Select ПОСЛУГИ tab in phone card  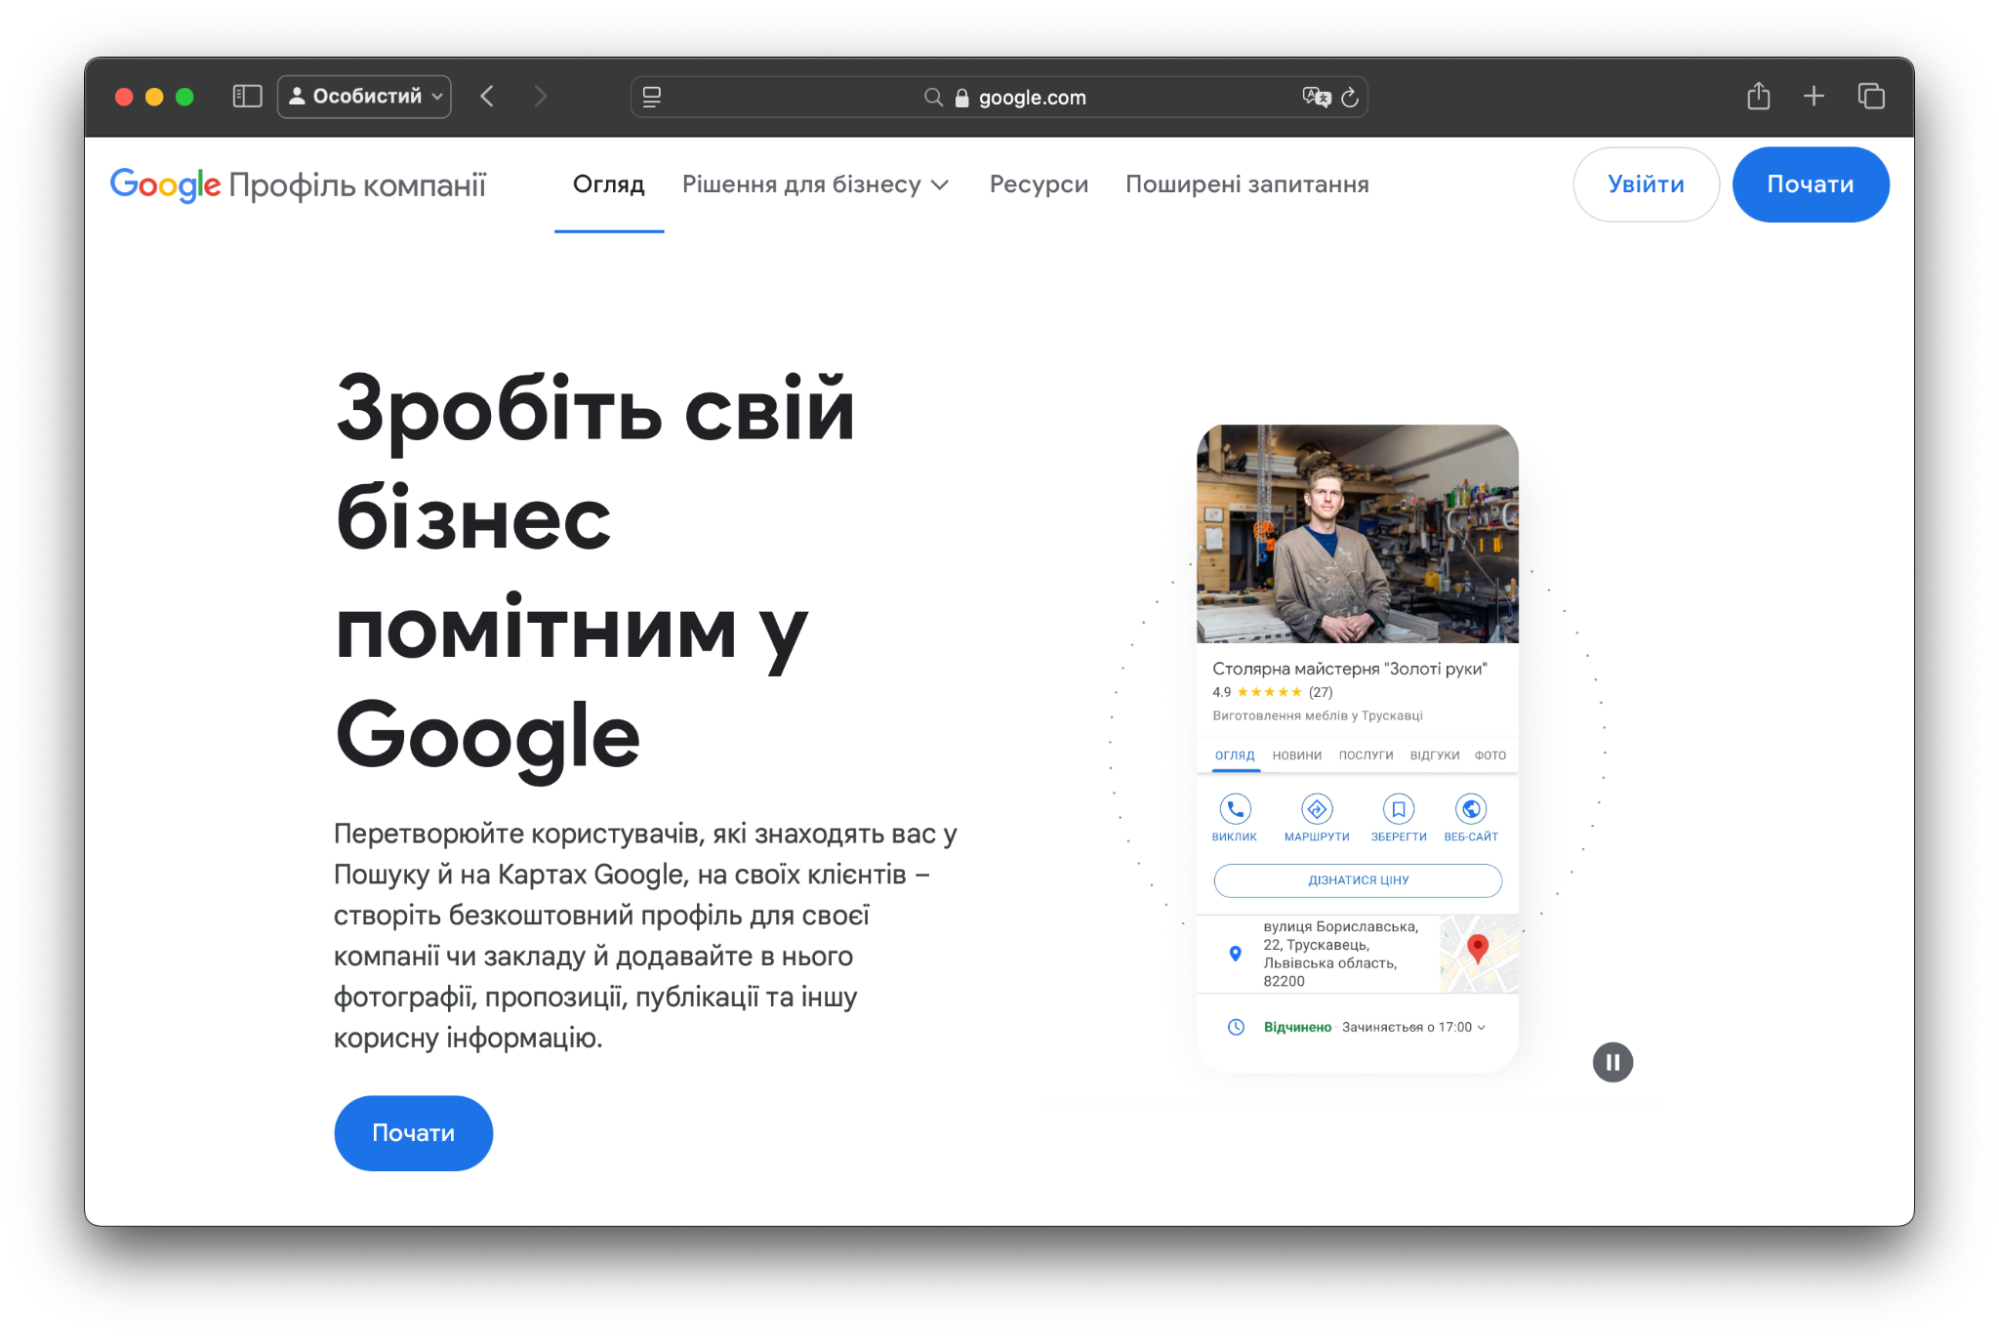pyautogui.click(x=1365, y=755)
